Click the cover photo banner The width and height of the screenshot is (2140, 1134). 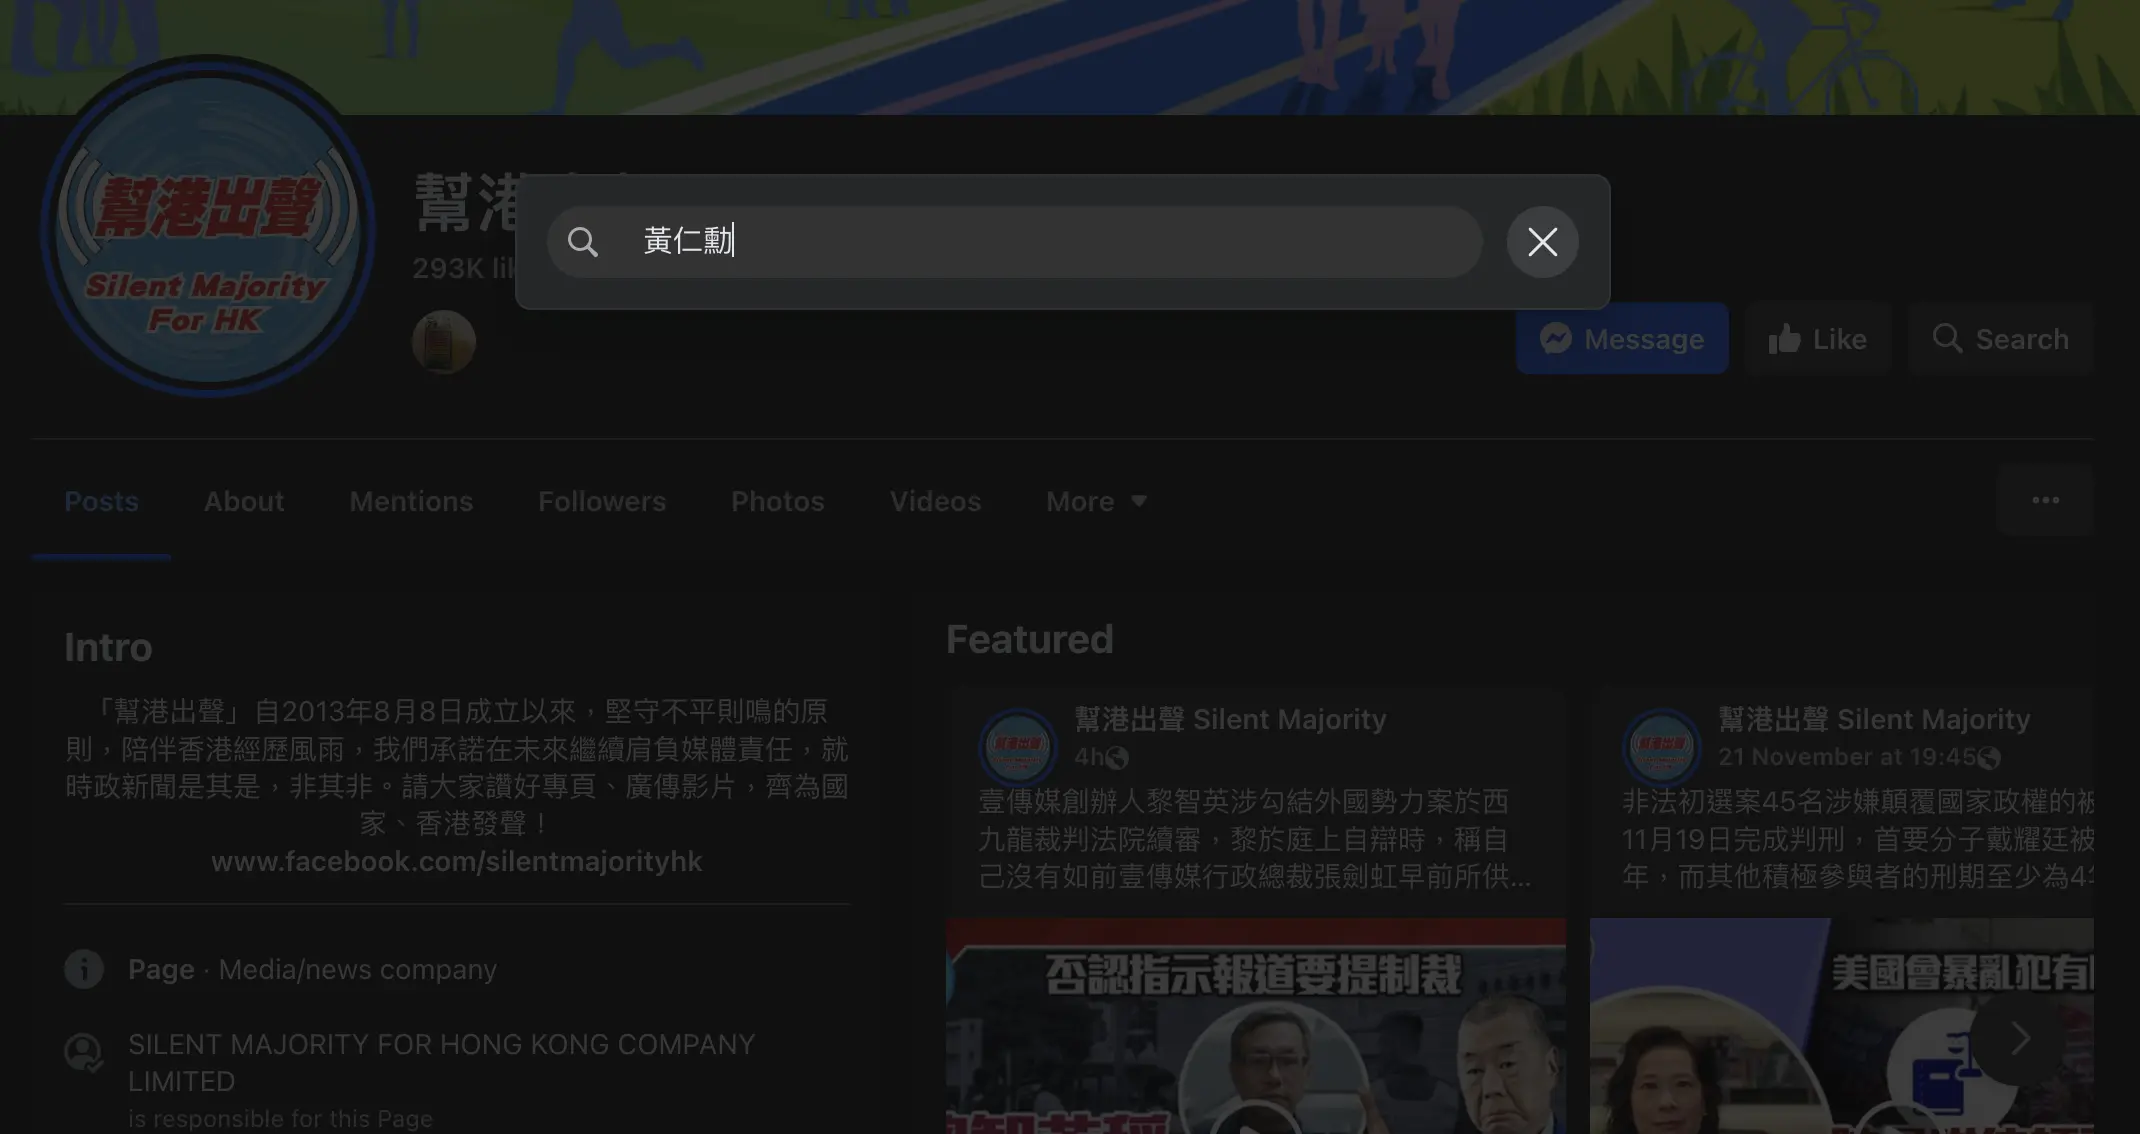(x=1070, y=57)
